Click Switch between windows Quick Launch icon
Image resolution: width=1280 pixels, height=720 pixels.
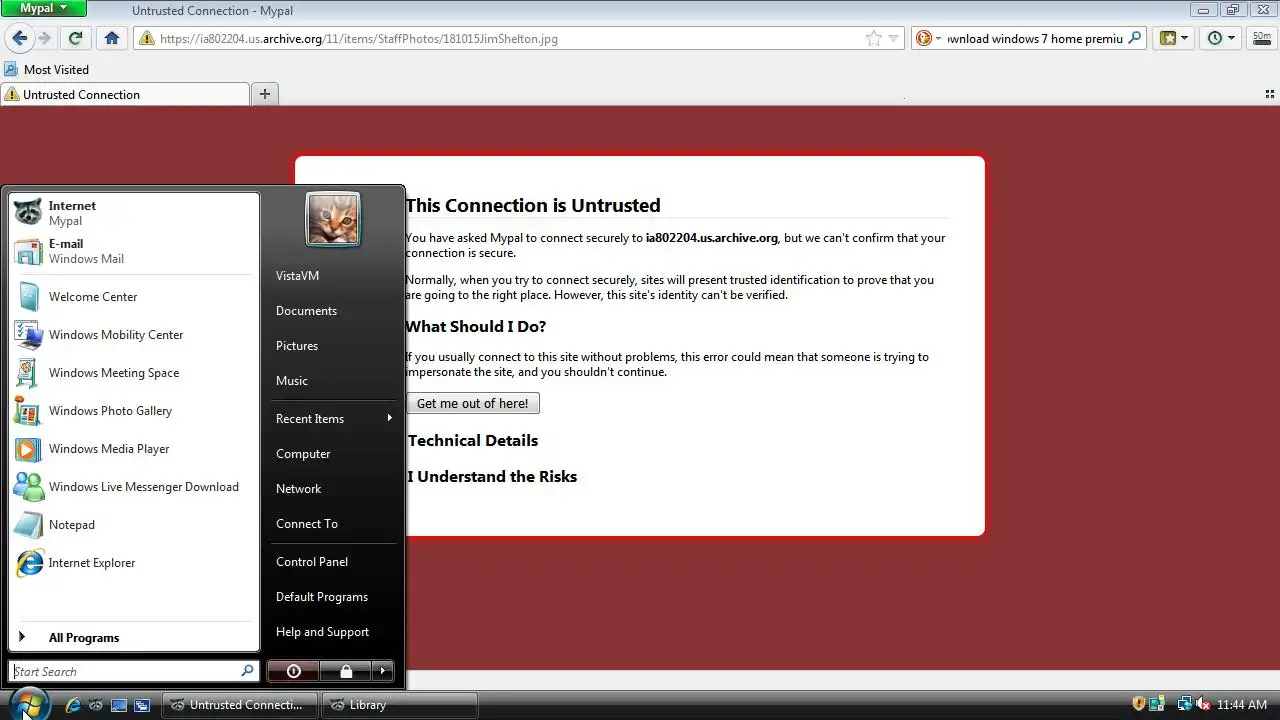point(142,705)
